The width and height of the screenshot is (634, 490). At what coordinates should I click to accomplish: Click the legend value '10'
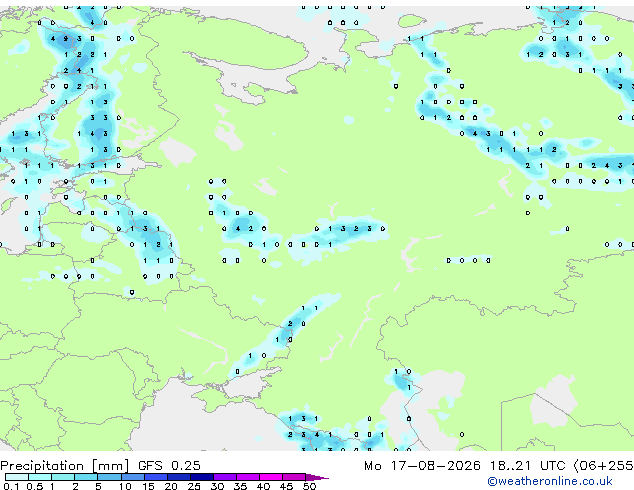125,486
